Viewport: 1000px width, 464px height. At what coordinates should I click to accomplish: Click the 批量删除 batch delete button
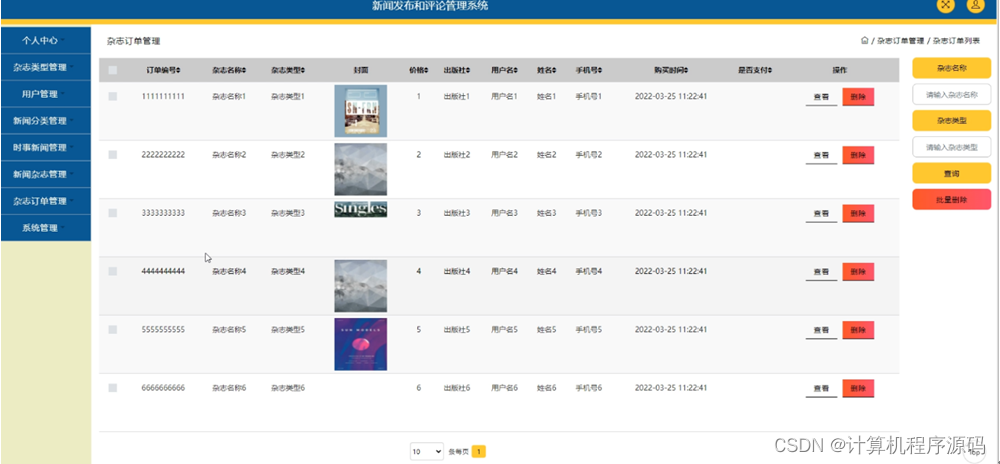click(952, 199)
